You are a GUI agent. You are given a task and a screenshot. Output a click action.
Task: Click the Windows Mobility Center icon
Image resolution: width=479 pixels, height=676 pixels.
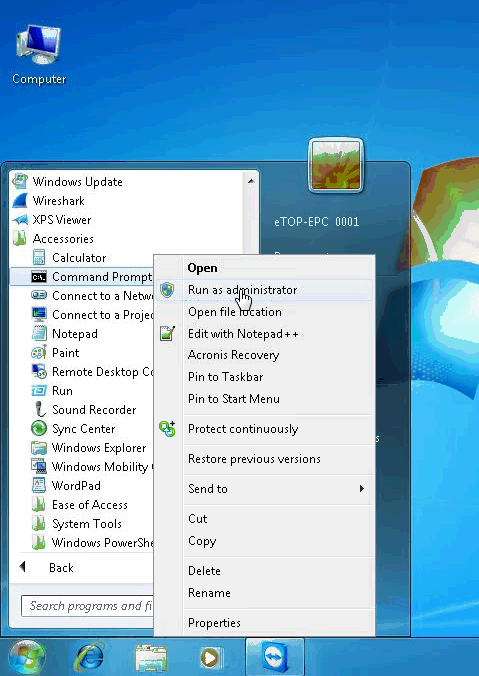(x=39, y=466)
